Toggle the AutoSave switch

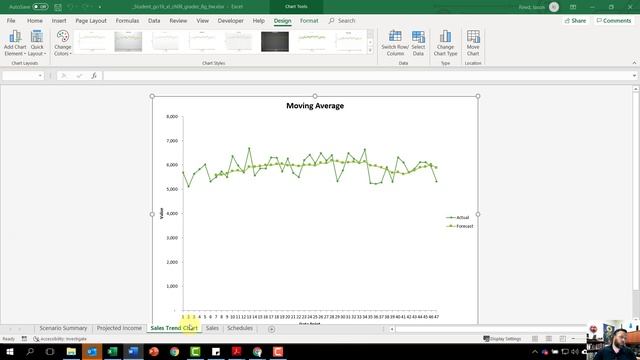[x=40, y=7]
